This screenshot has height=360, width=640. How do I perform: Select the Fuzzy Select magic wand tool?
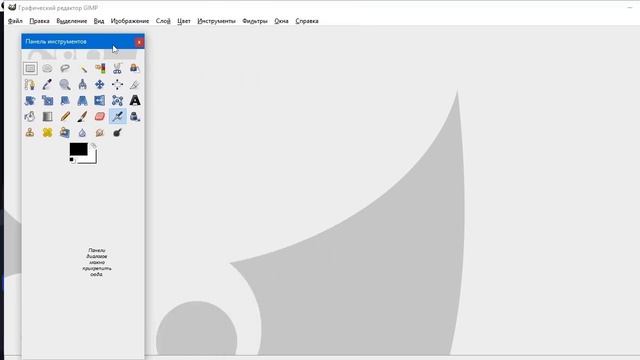[x=82, y=69]
